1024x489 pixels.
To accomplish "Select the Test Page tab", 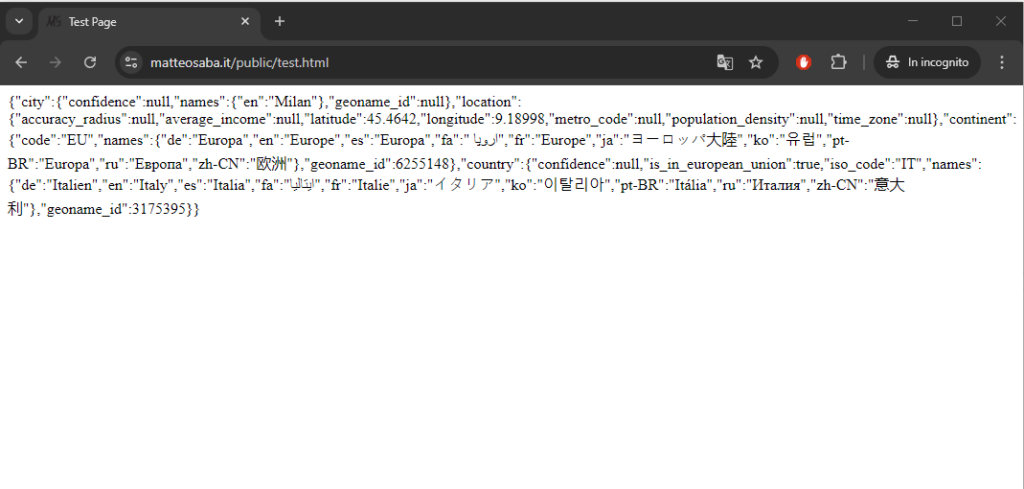I will pos(140,21).
